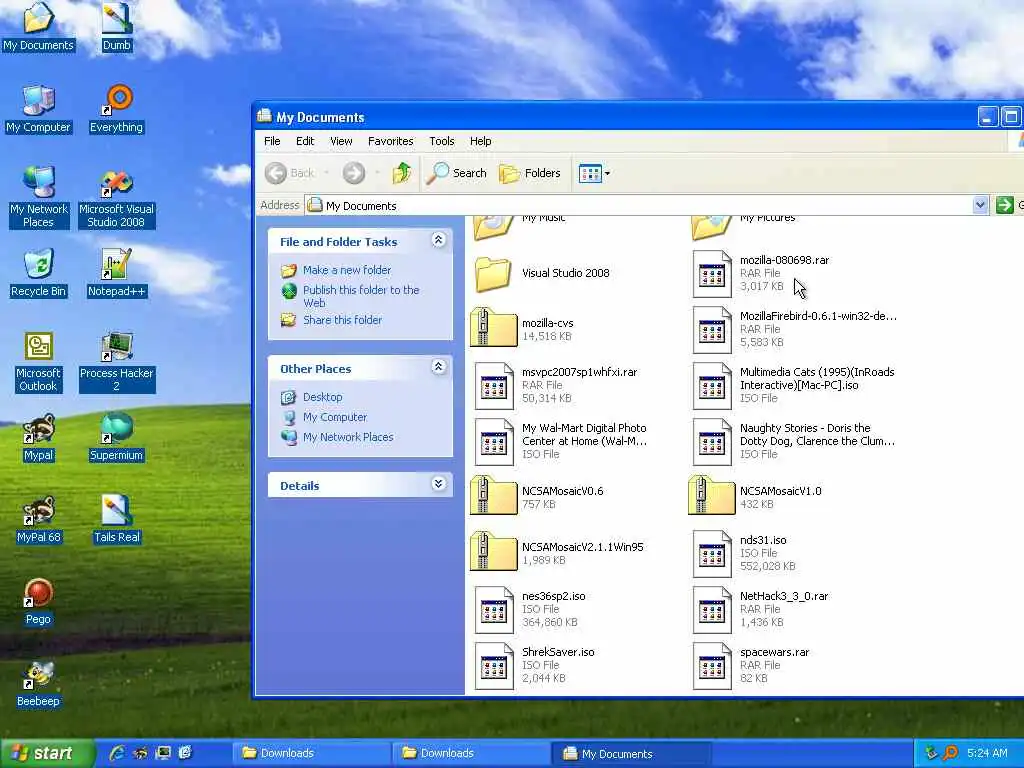Select the Visual Studio 2008 folder
The image size is (1024, 768).
pos(540,273)
